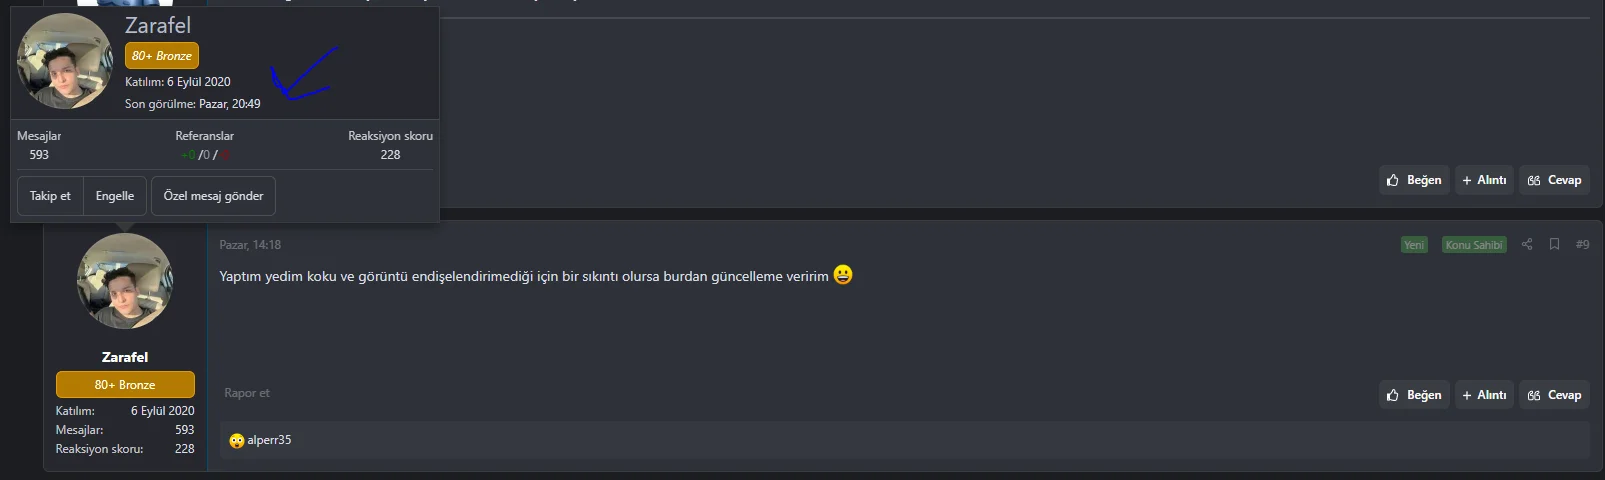Image resolution: width=1605 pixels, height=480 pixels.
Task: Click the Cevap reply button on the upper post
Action: coord(1554,180)
